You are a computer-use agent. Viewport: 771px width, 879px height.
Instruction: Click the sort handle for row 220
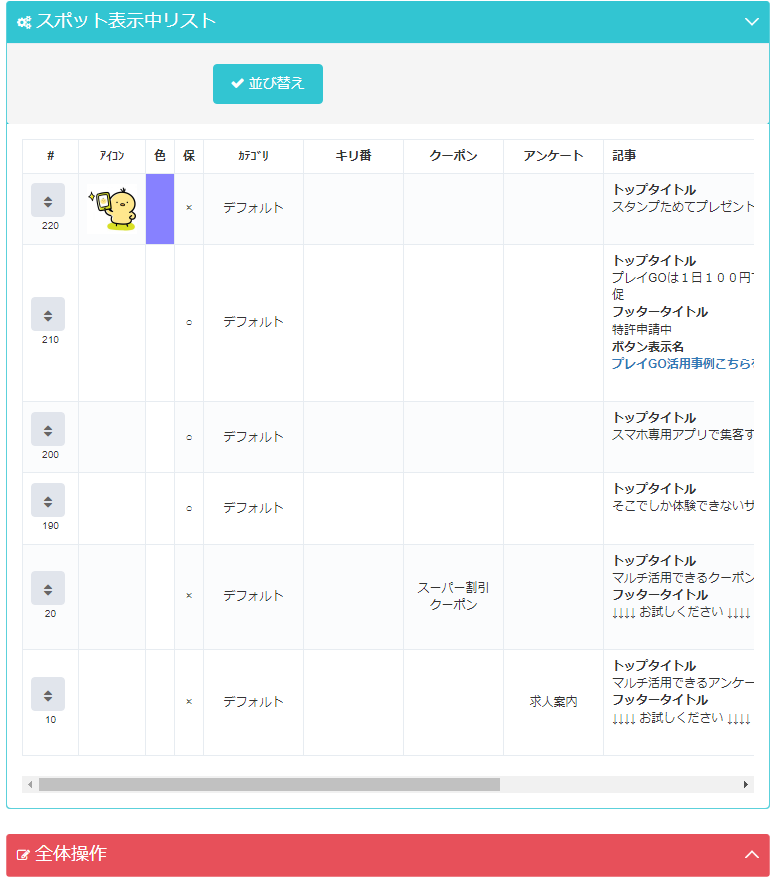[48, 200]
